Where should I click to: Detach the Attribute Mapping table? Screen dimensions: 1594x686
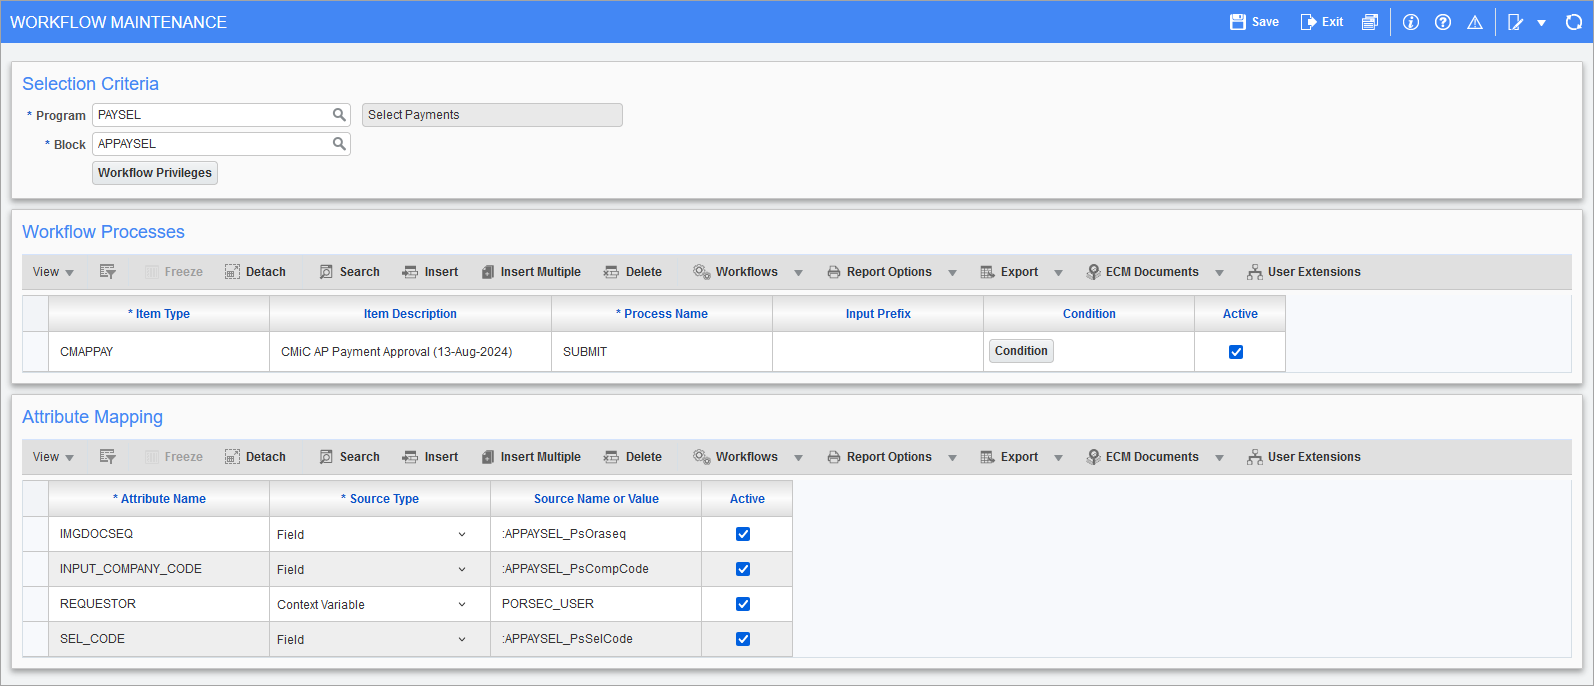255,457
